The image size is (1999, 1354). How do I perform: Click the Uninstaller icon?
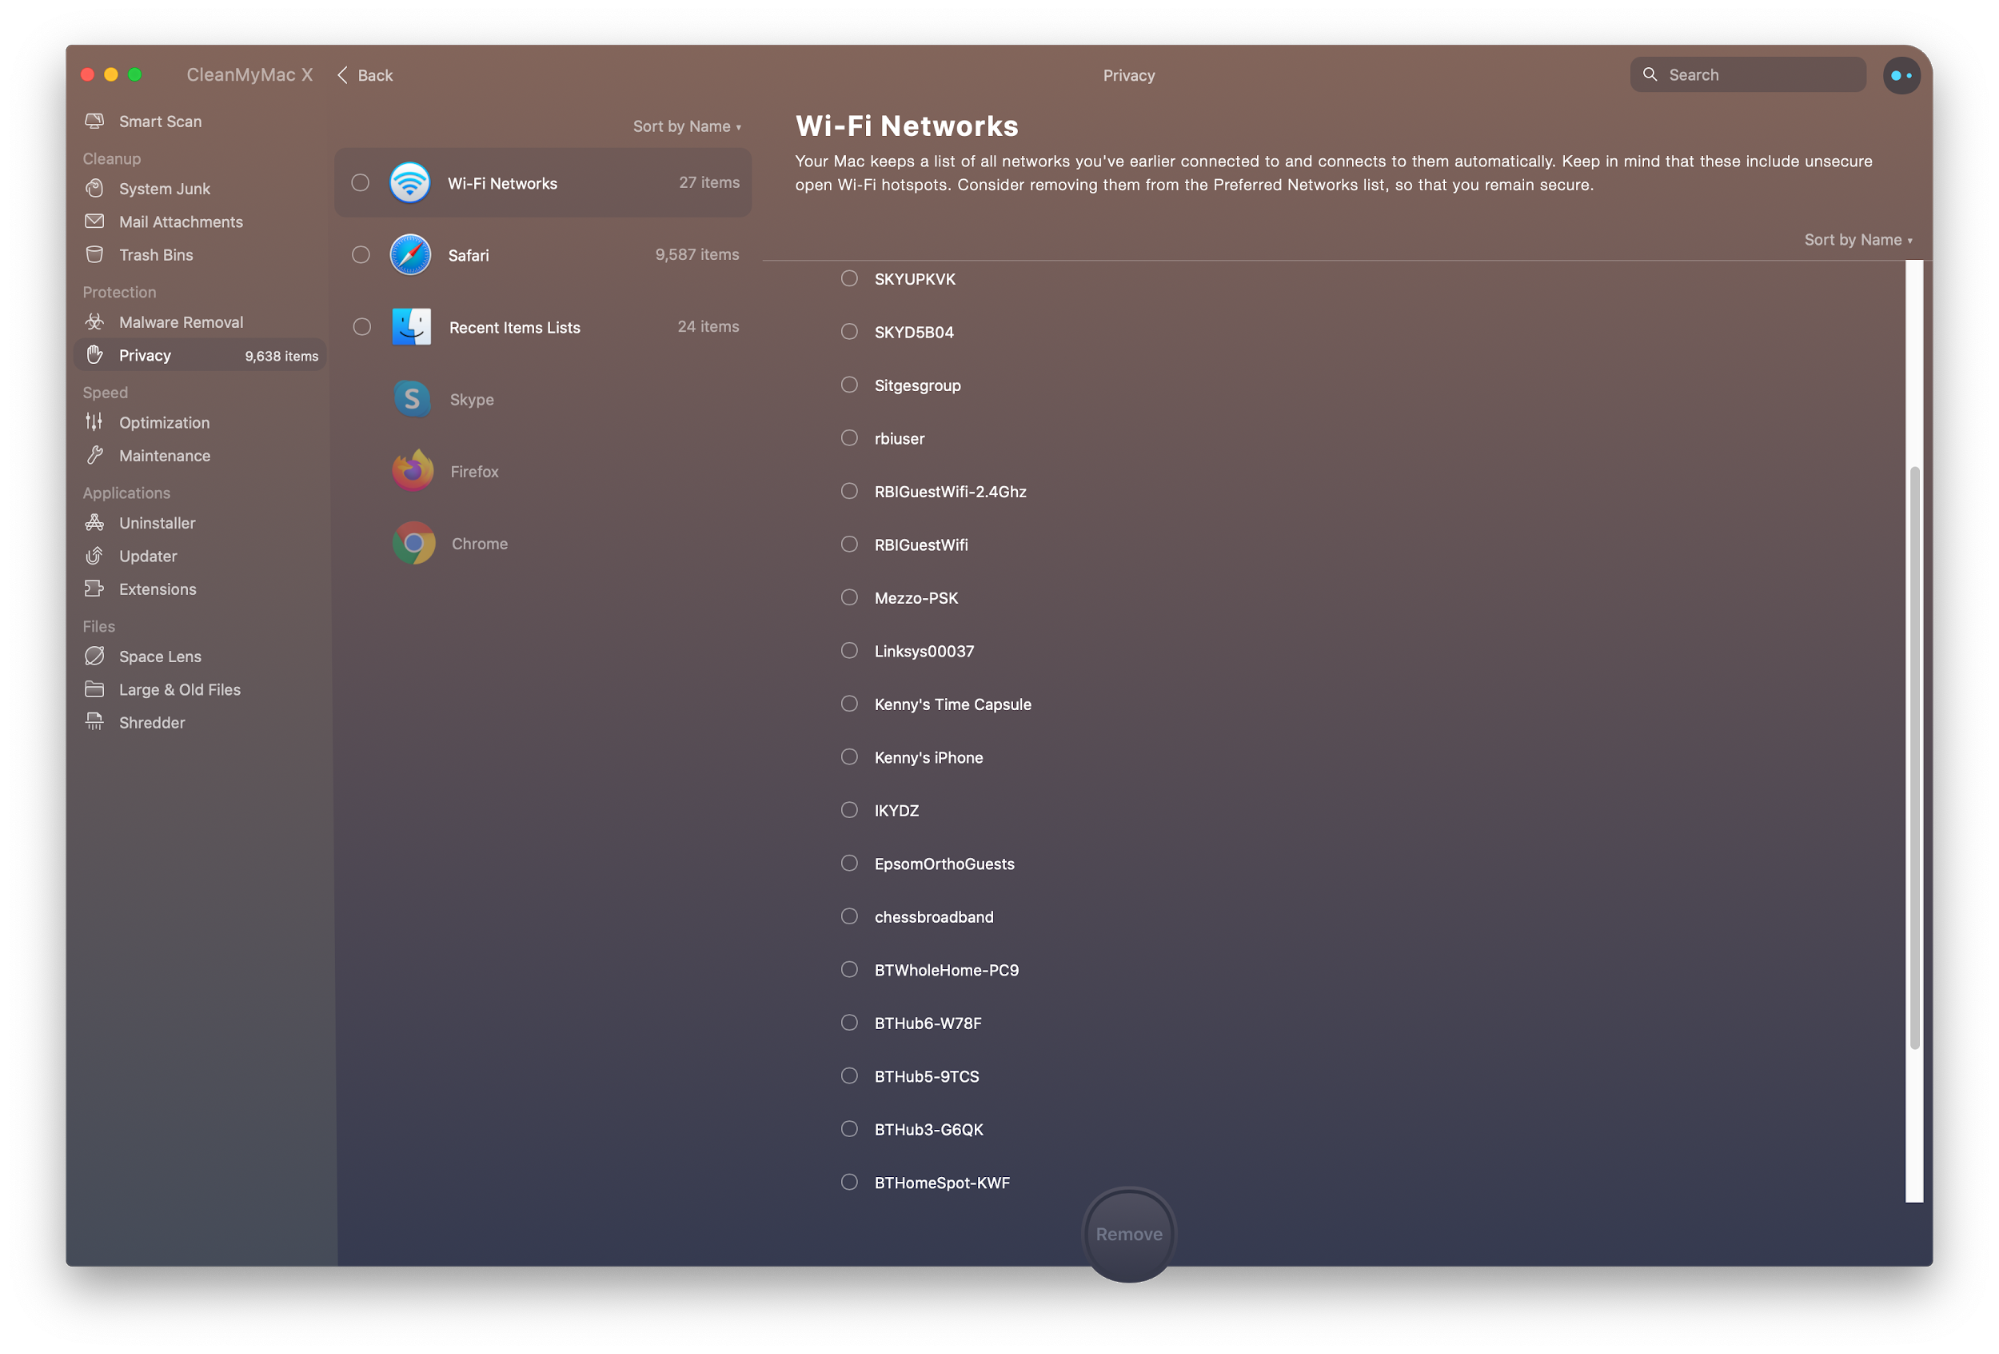95,522
